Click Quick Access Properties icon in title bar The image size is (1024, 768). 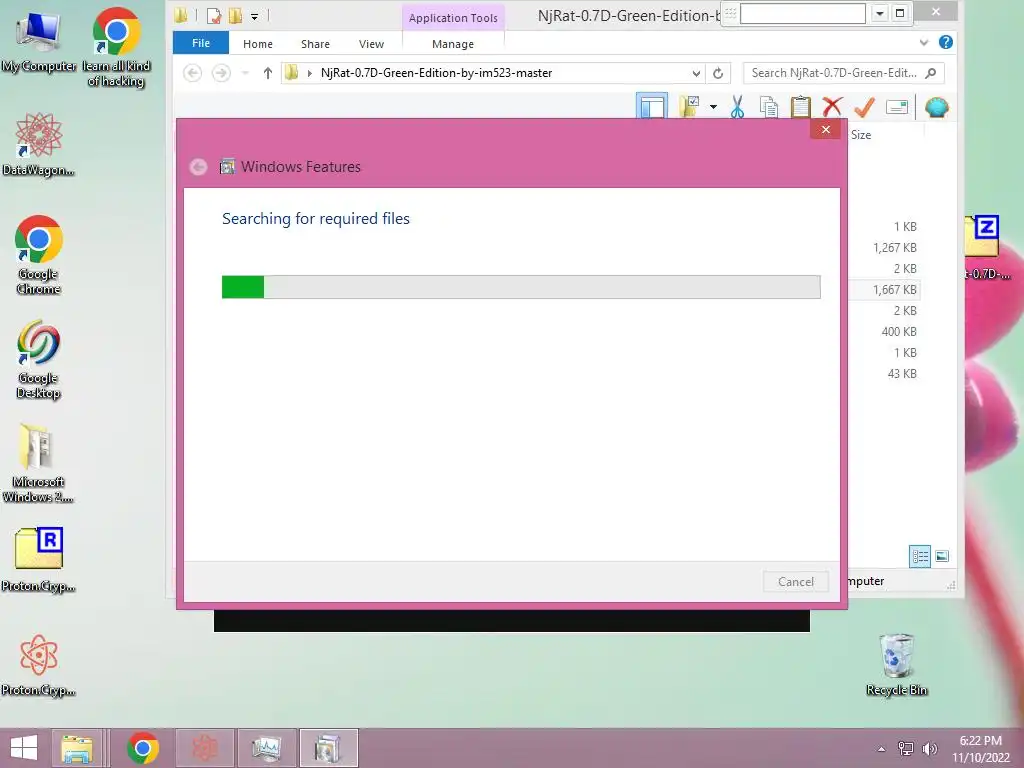click(x=214, y=15)
